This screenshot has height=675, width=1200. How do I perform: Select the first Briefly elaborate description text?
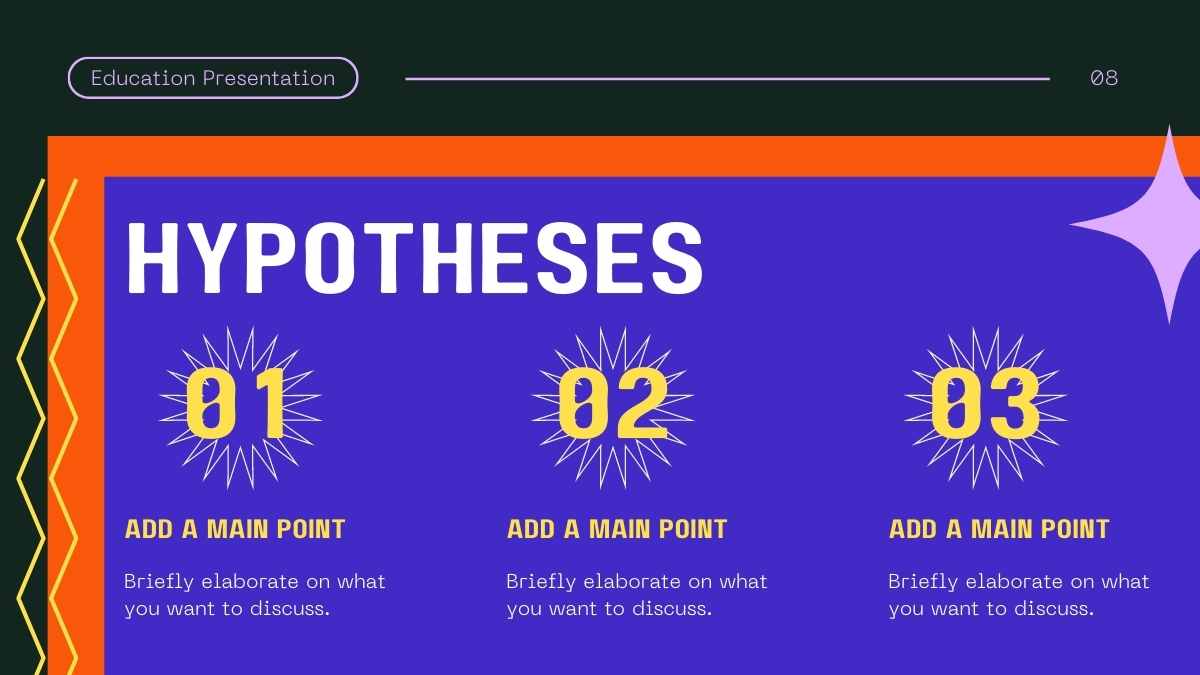click(x=255, y=595)
